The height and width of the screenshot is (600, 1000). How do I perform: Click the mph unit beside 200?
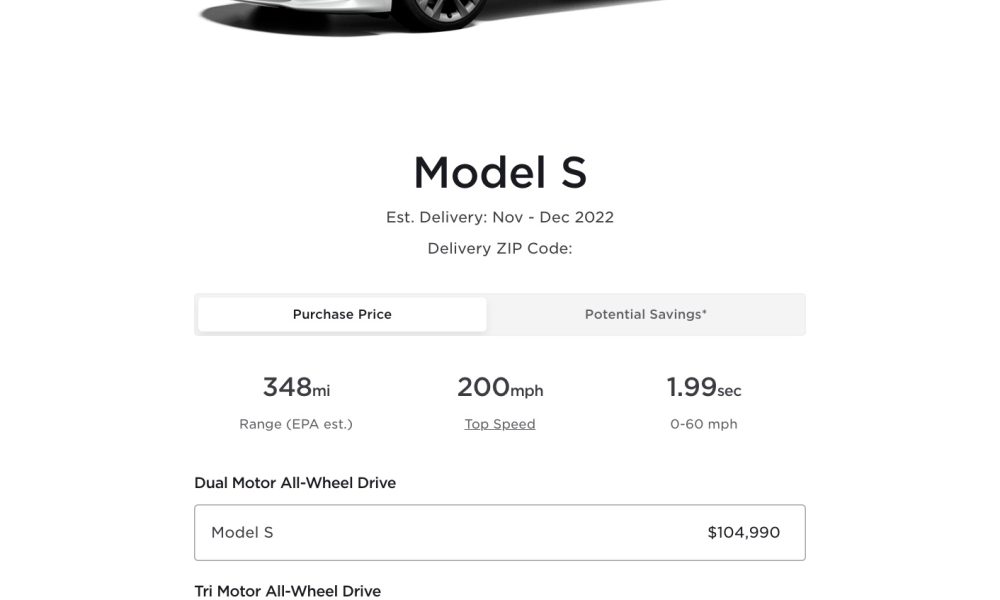(x=527, y=391)
